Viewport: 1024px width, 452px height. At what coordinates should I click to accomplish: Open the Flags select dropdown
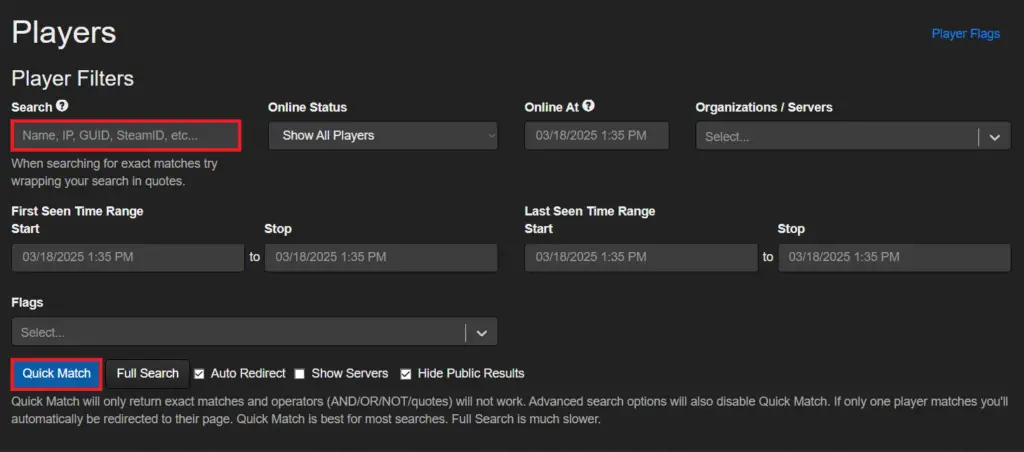pos(254,332)
